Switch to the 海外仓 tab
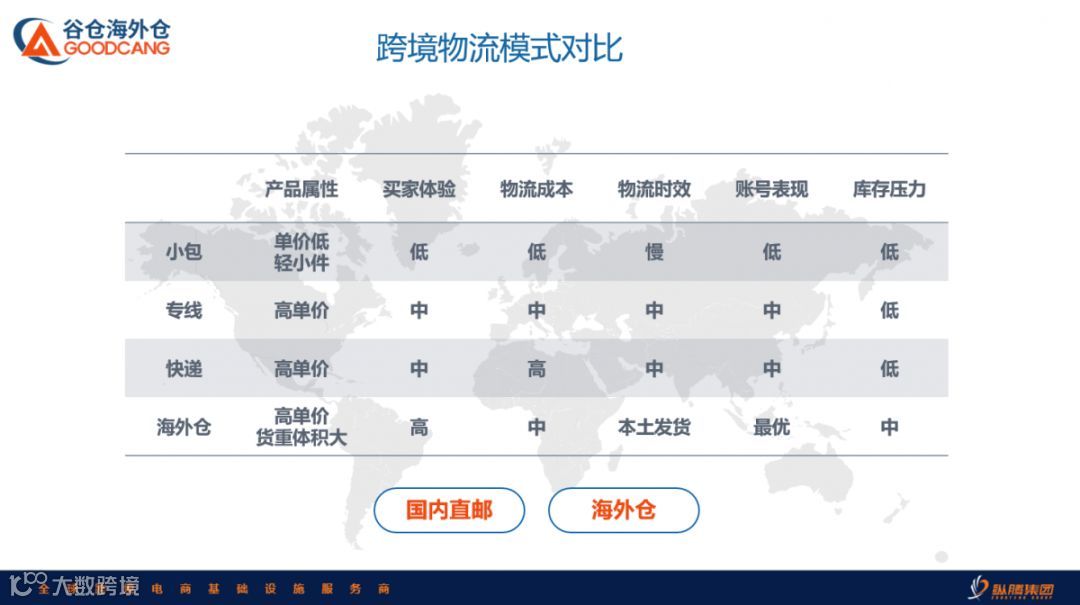1080x605 pixels. (x=623, y=510)
